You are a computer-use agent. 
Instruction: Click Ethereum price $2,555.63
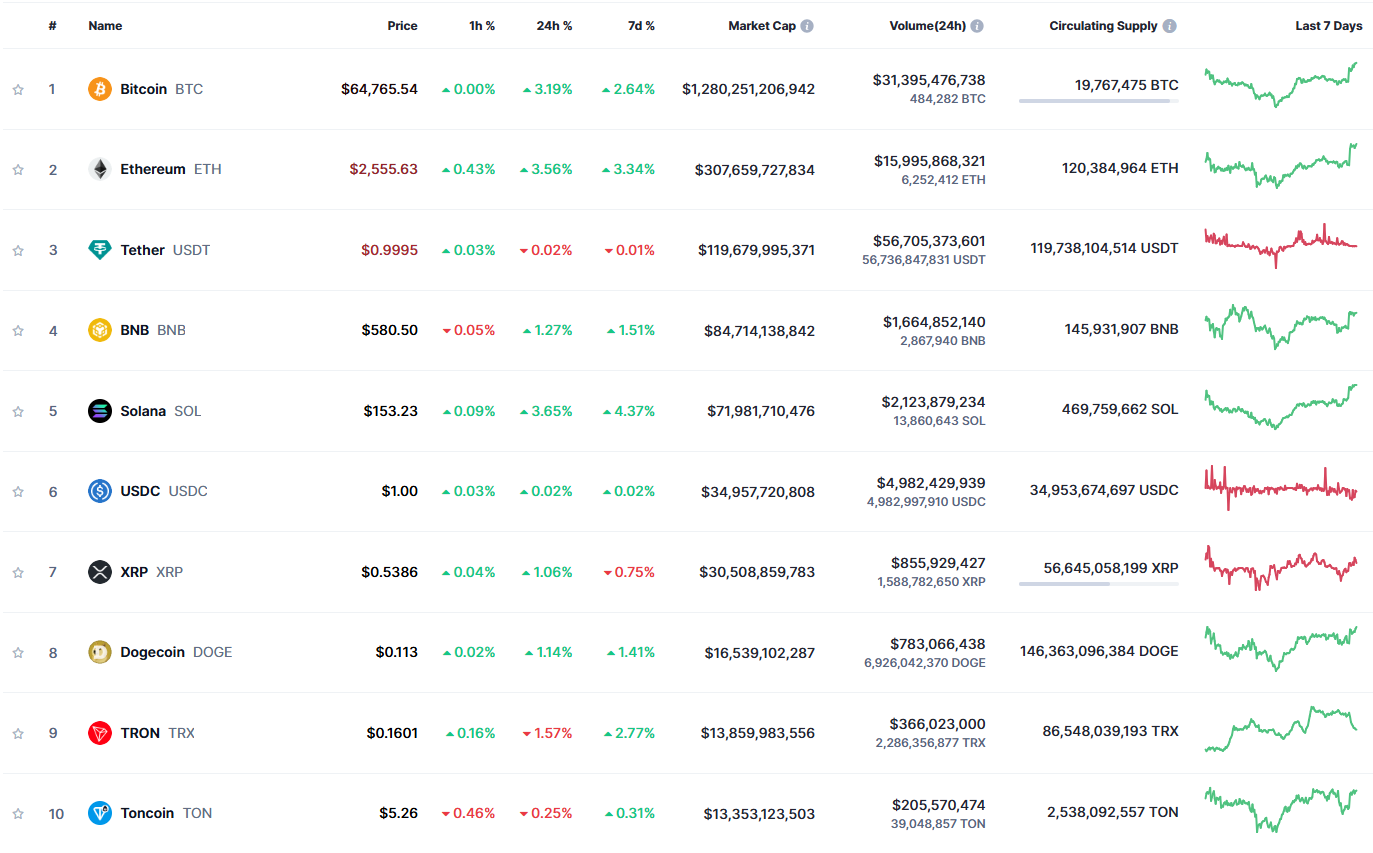click(384, 169)
